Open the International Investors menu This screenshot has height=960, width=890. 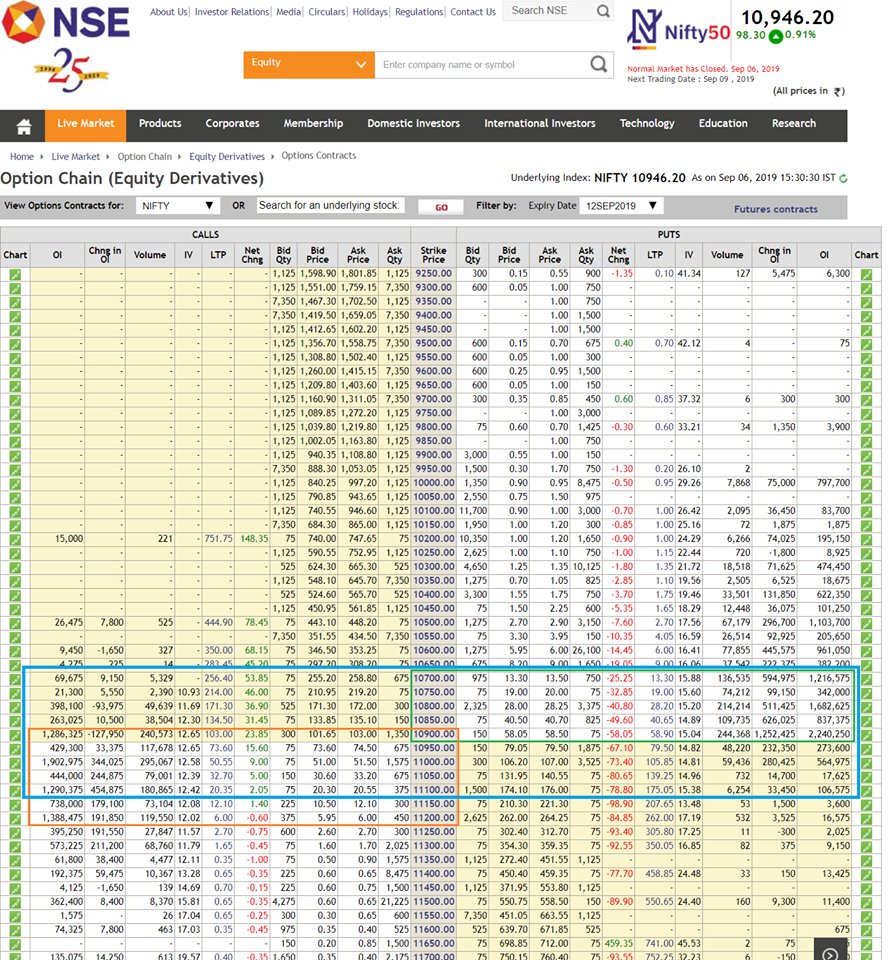[x=539, y=124]
